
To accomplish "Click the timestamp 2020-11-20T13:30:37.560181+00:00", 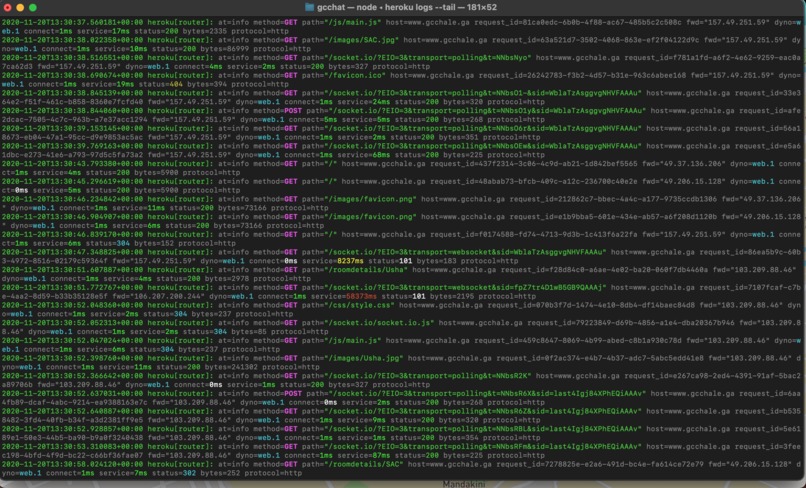I will pos(72,22).
